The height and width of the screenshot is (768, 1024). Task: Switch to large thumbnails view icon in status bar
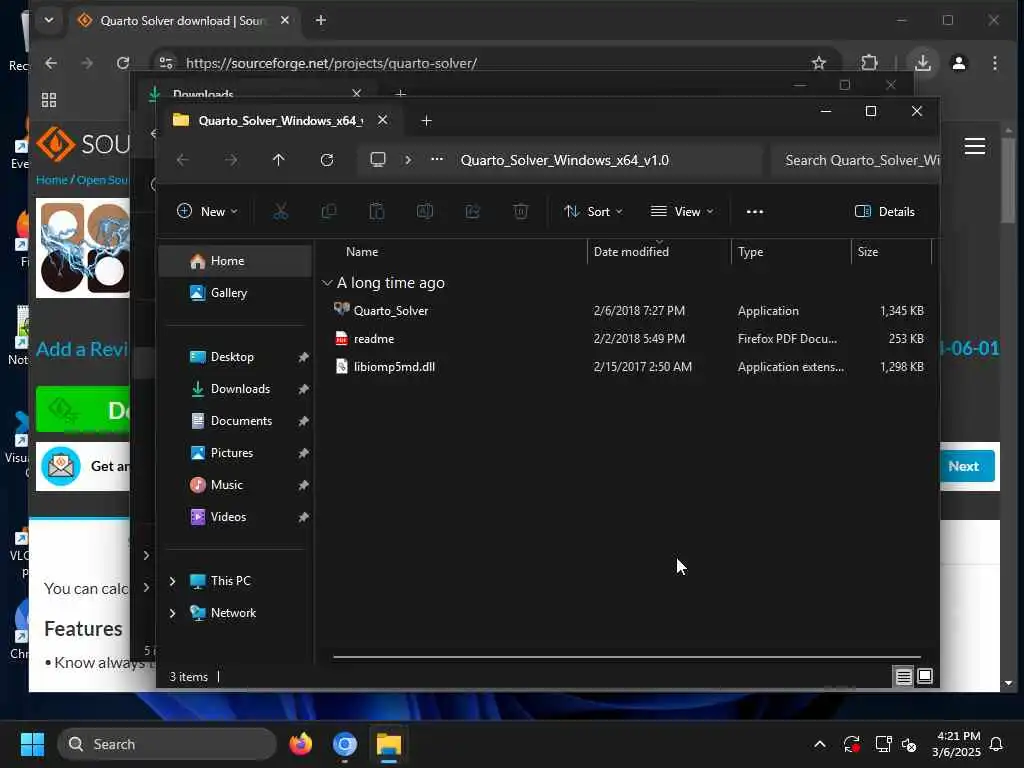coord(925,677)
